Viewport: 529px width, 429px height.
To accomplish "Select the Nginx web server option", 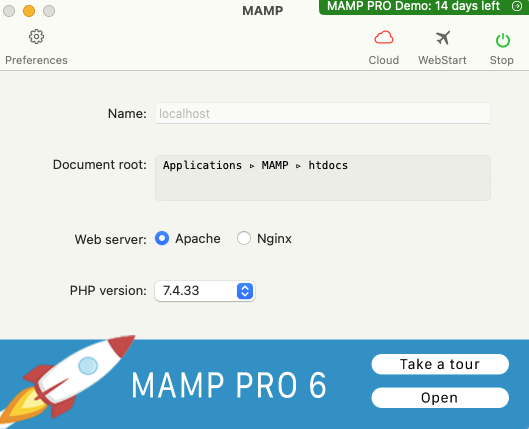I will [x=244, y=238].
